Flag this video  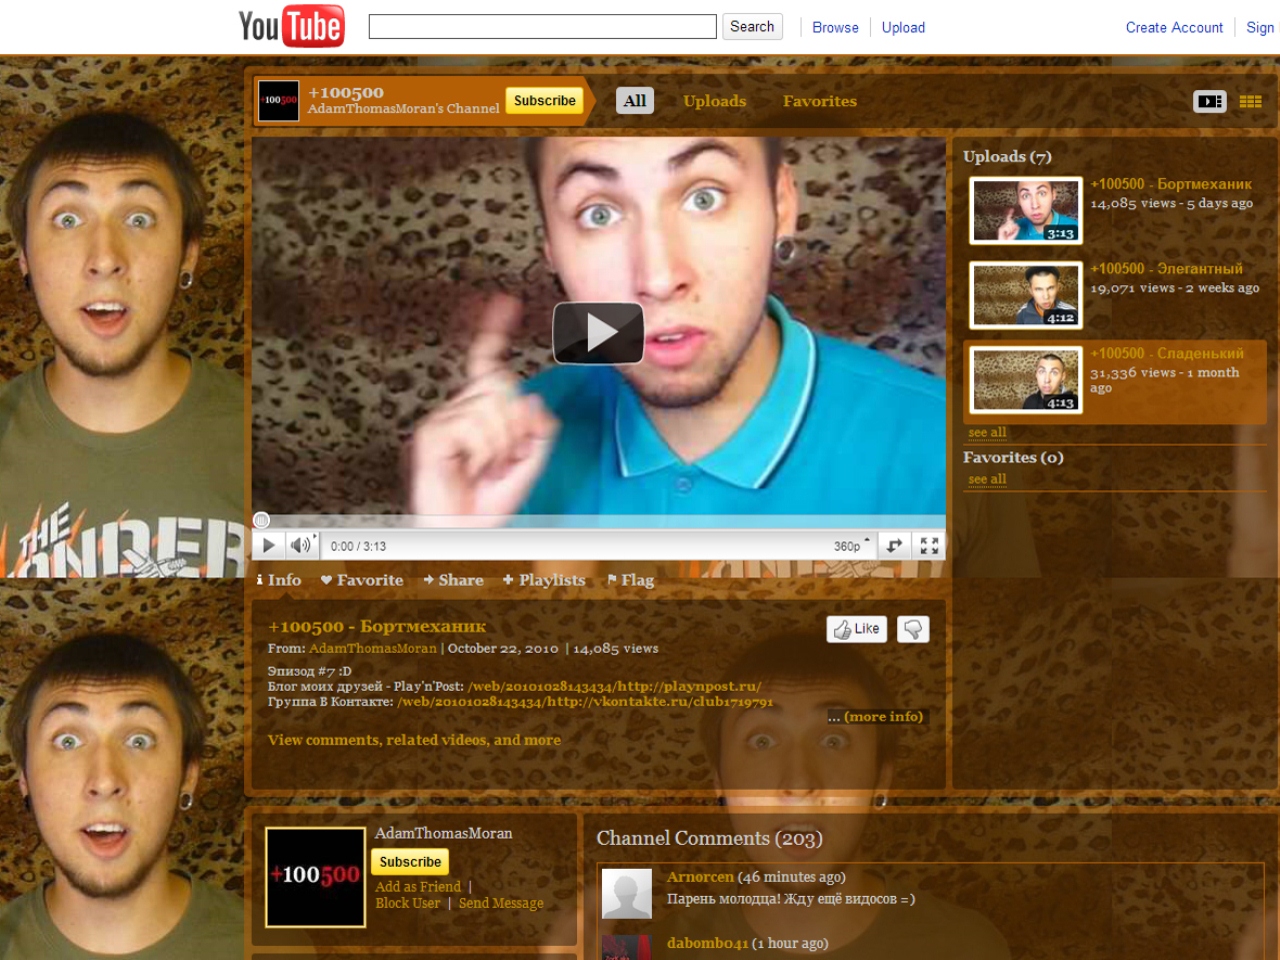coord(630,580)
